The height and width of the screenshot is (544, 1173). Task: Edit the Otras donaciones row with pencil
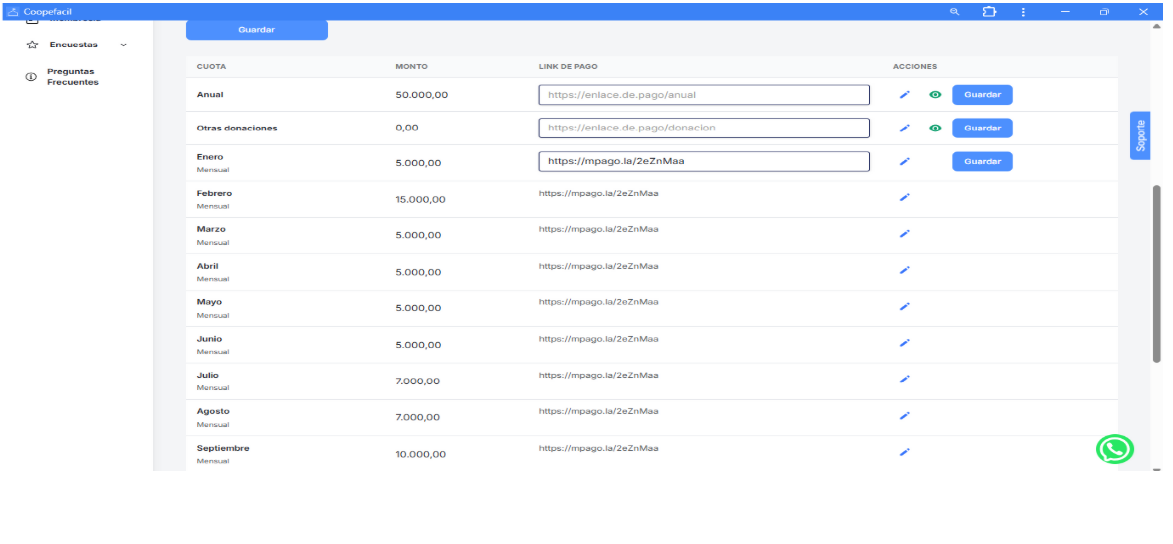pos(904,128)
